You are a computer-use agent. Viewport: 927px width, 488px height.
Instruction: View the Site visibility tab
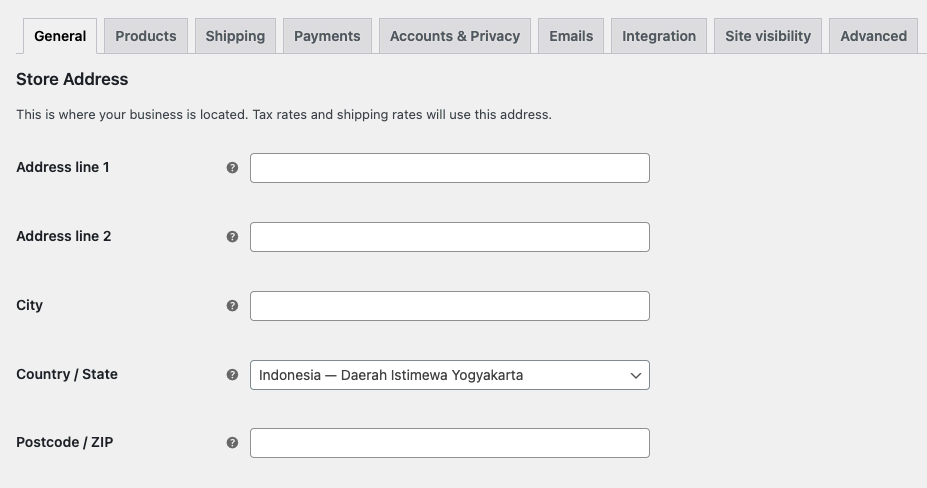pos(768,36)
